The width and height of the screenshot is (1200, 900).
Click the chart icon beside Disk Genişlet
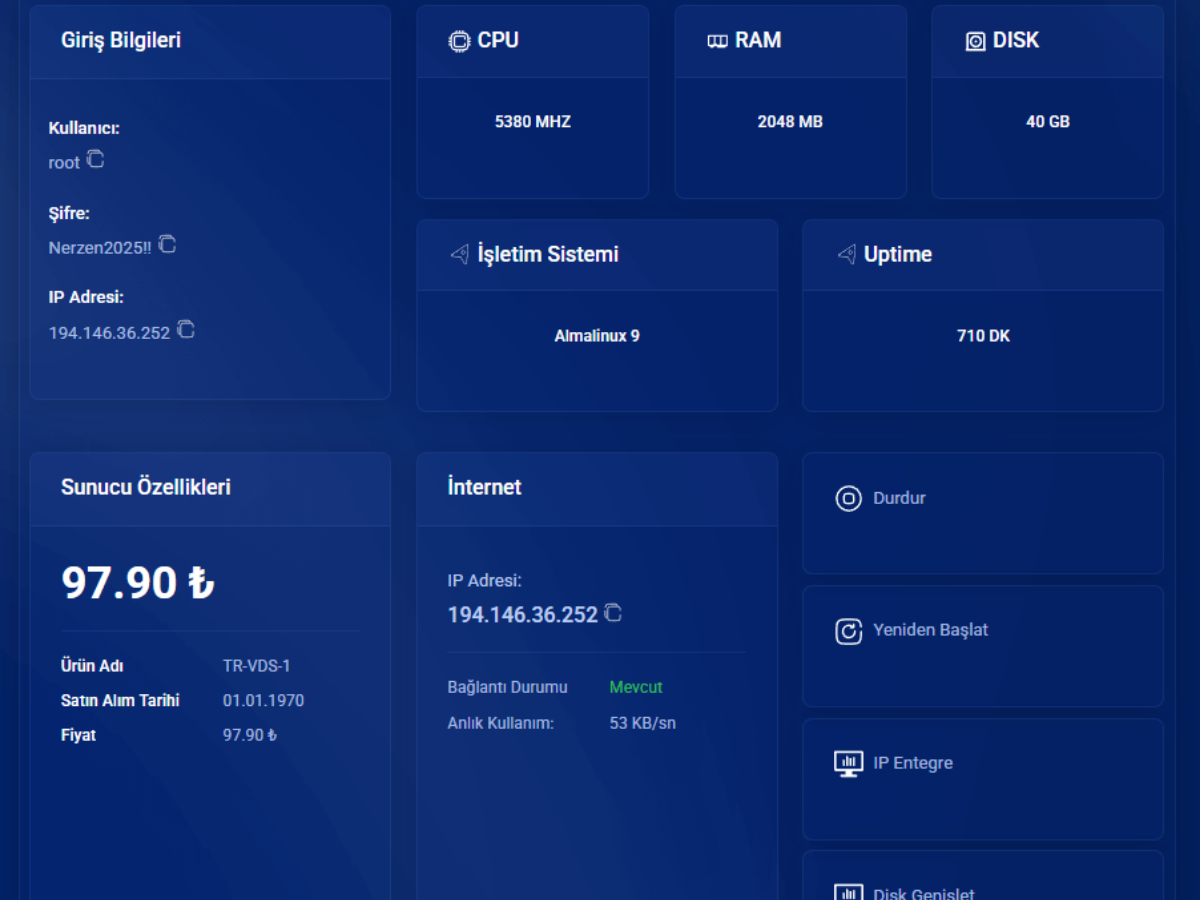click(849, 890)
